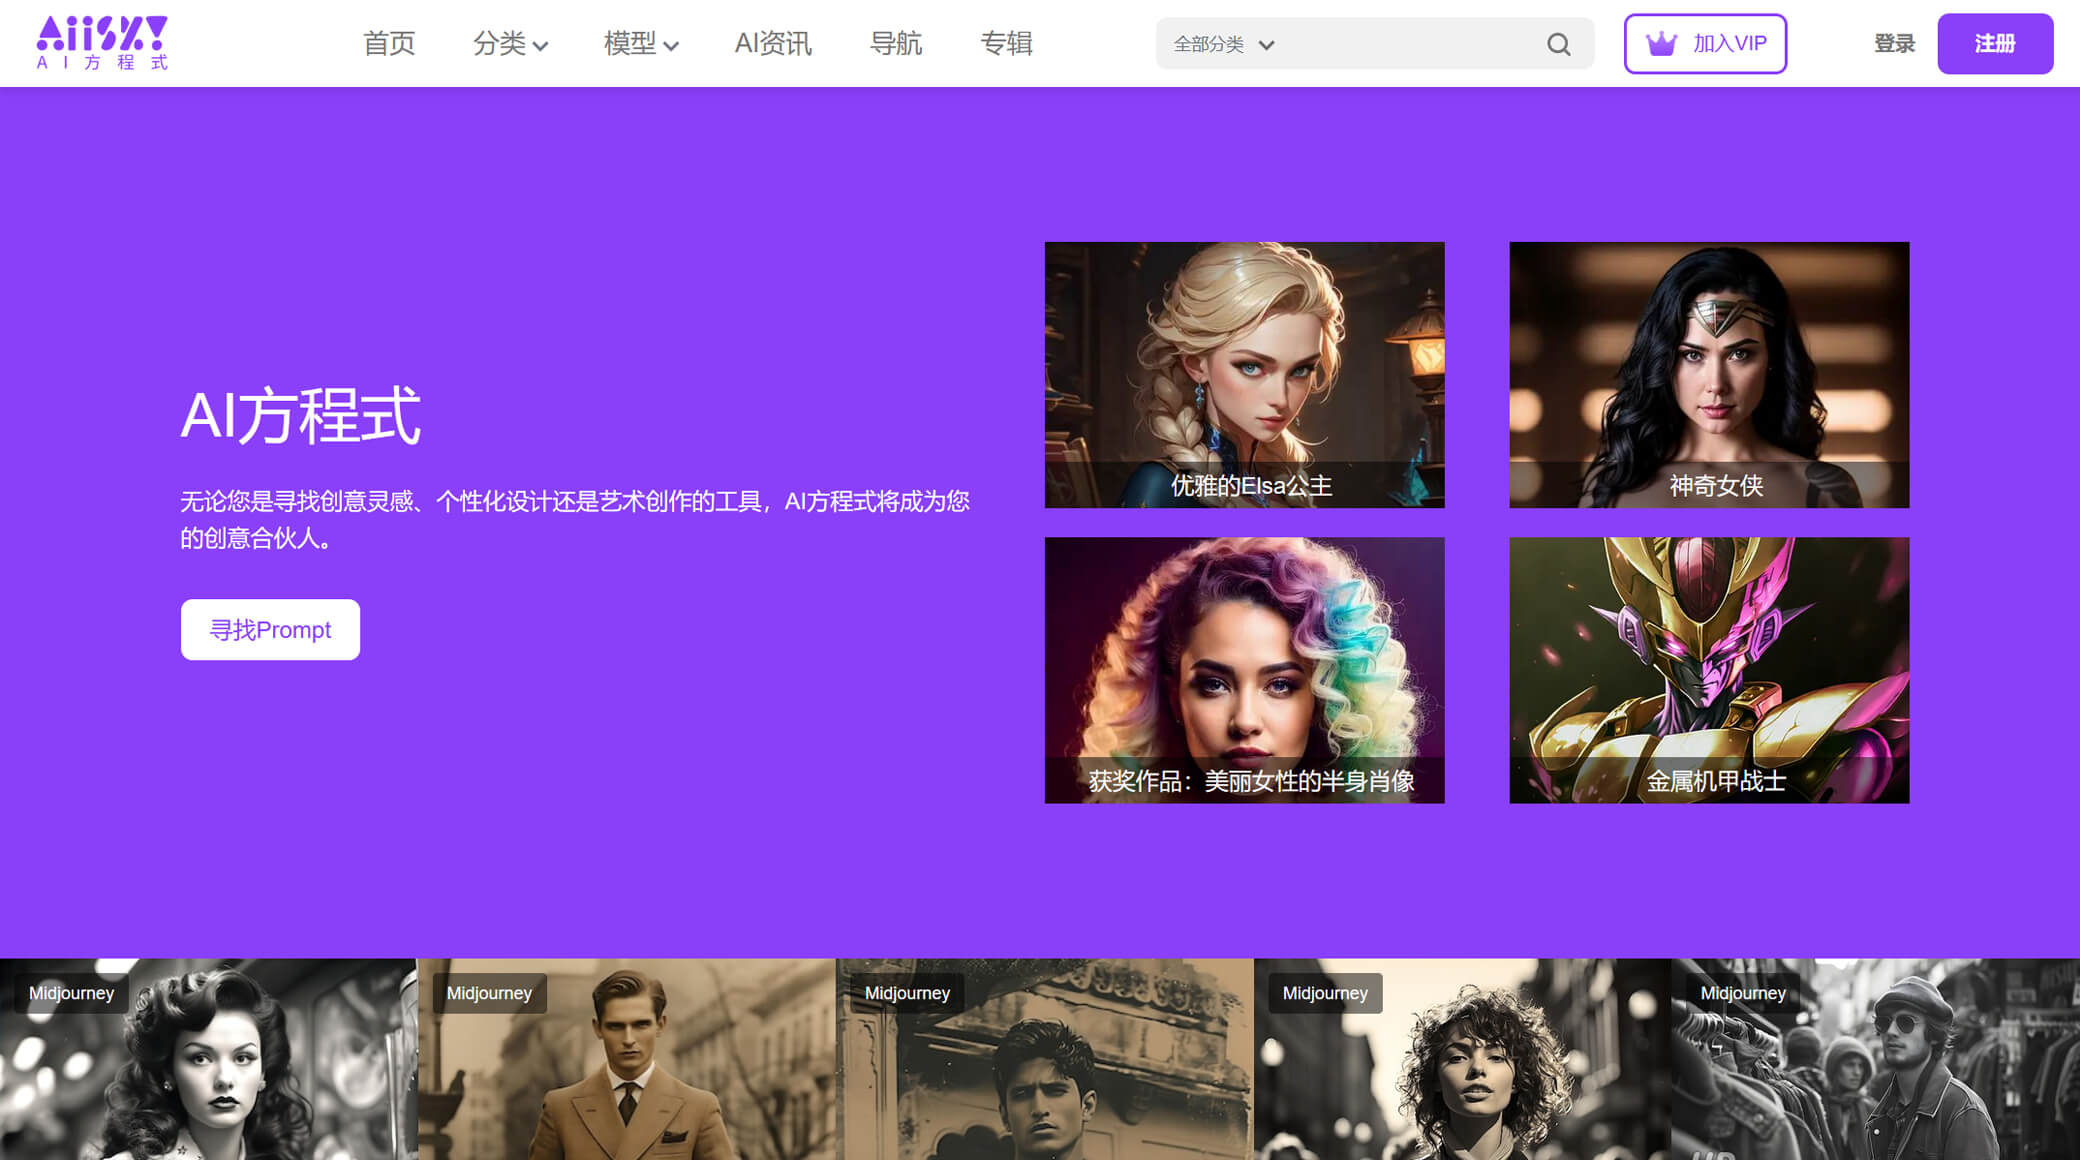Click Midjourney tag on curly-haired woman photo
Image resolution: width=2080 pixels, height=1160 pixels.
tap(1325, 993)
